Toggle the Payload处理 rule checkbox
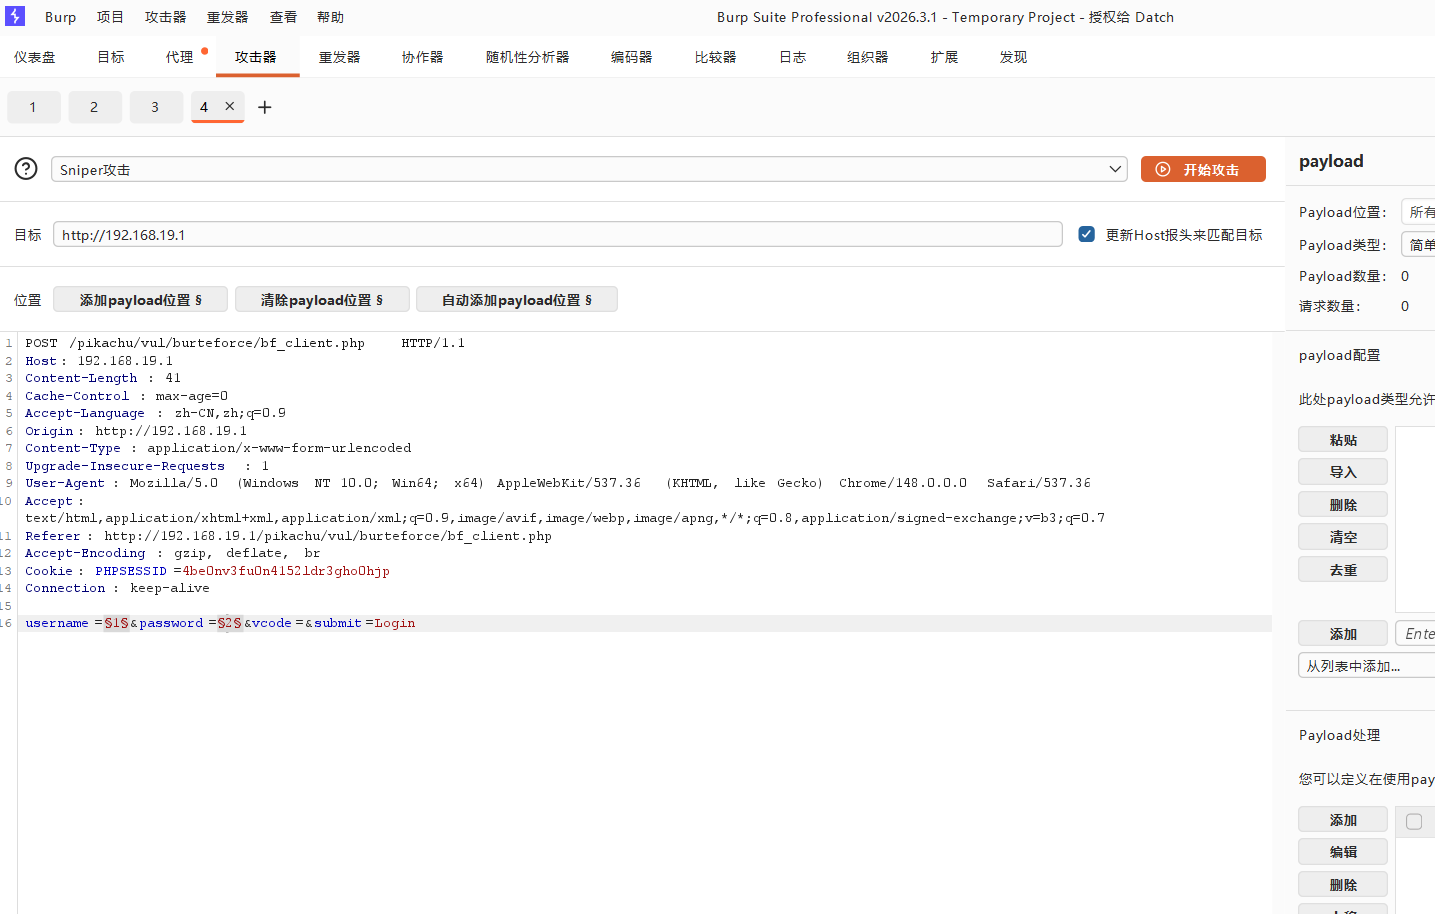The height and width of the screenshot is (914, 1435). coord(1414,821)
